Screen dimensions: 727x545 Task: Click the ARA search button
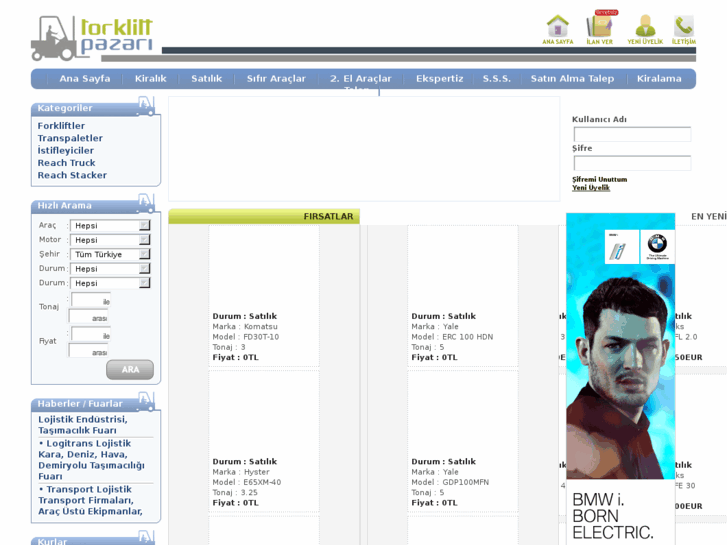pos(130,370)
